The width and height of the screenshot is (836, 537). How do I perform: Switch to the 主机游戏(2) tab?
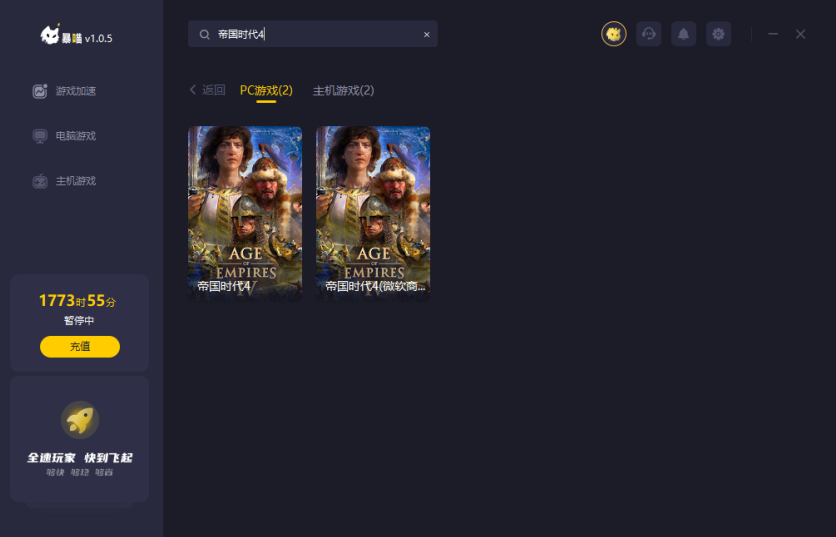click(x=343, y=91)
